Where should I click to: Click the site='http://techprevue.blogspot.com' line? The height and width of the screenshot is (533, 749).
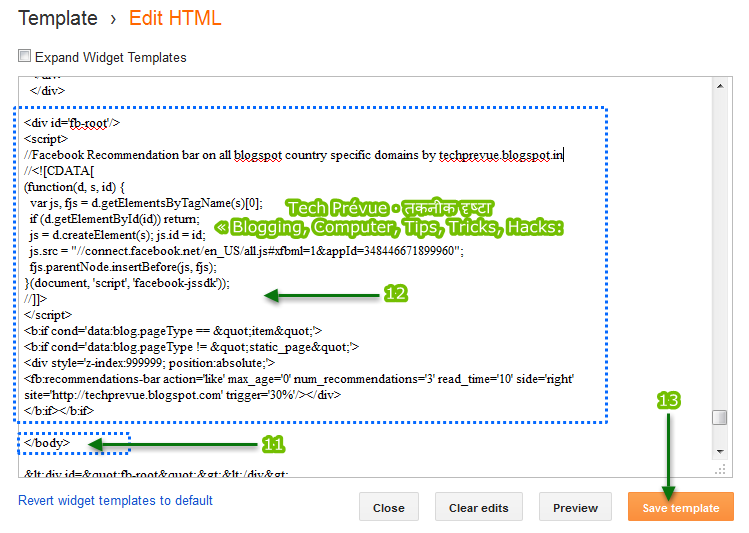(182, 394)
